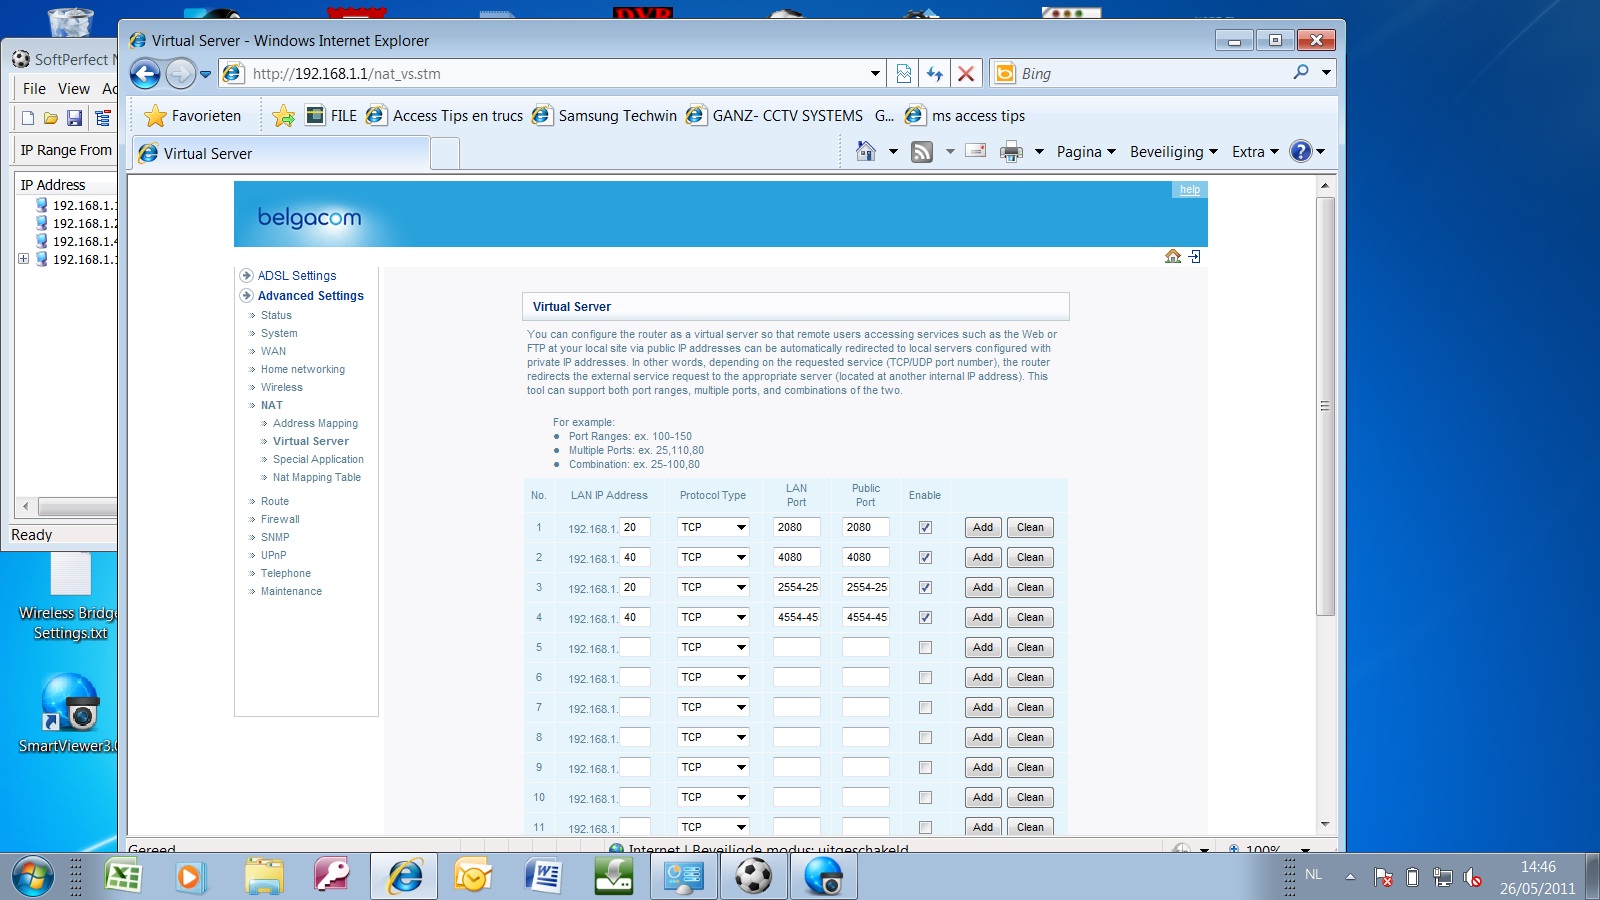The height and width of the screenshot is (900, 1600).
Task: Open Word from the taskbar
Action: 544,877
